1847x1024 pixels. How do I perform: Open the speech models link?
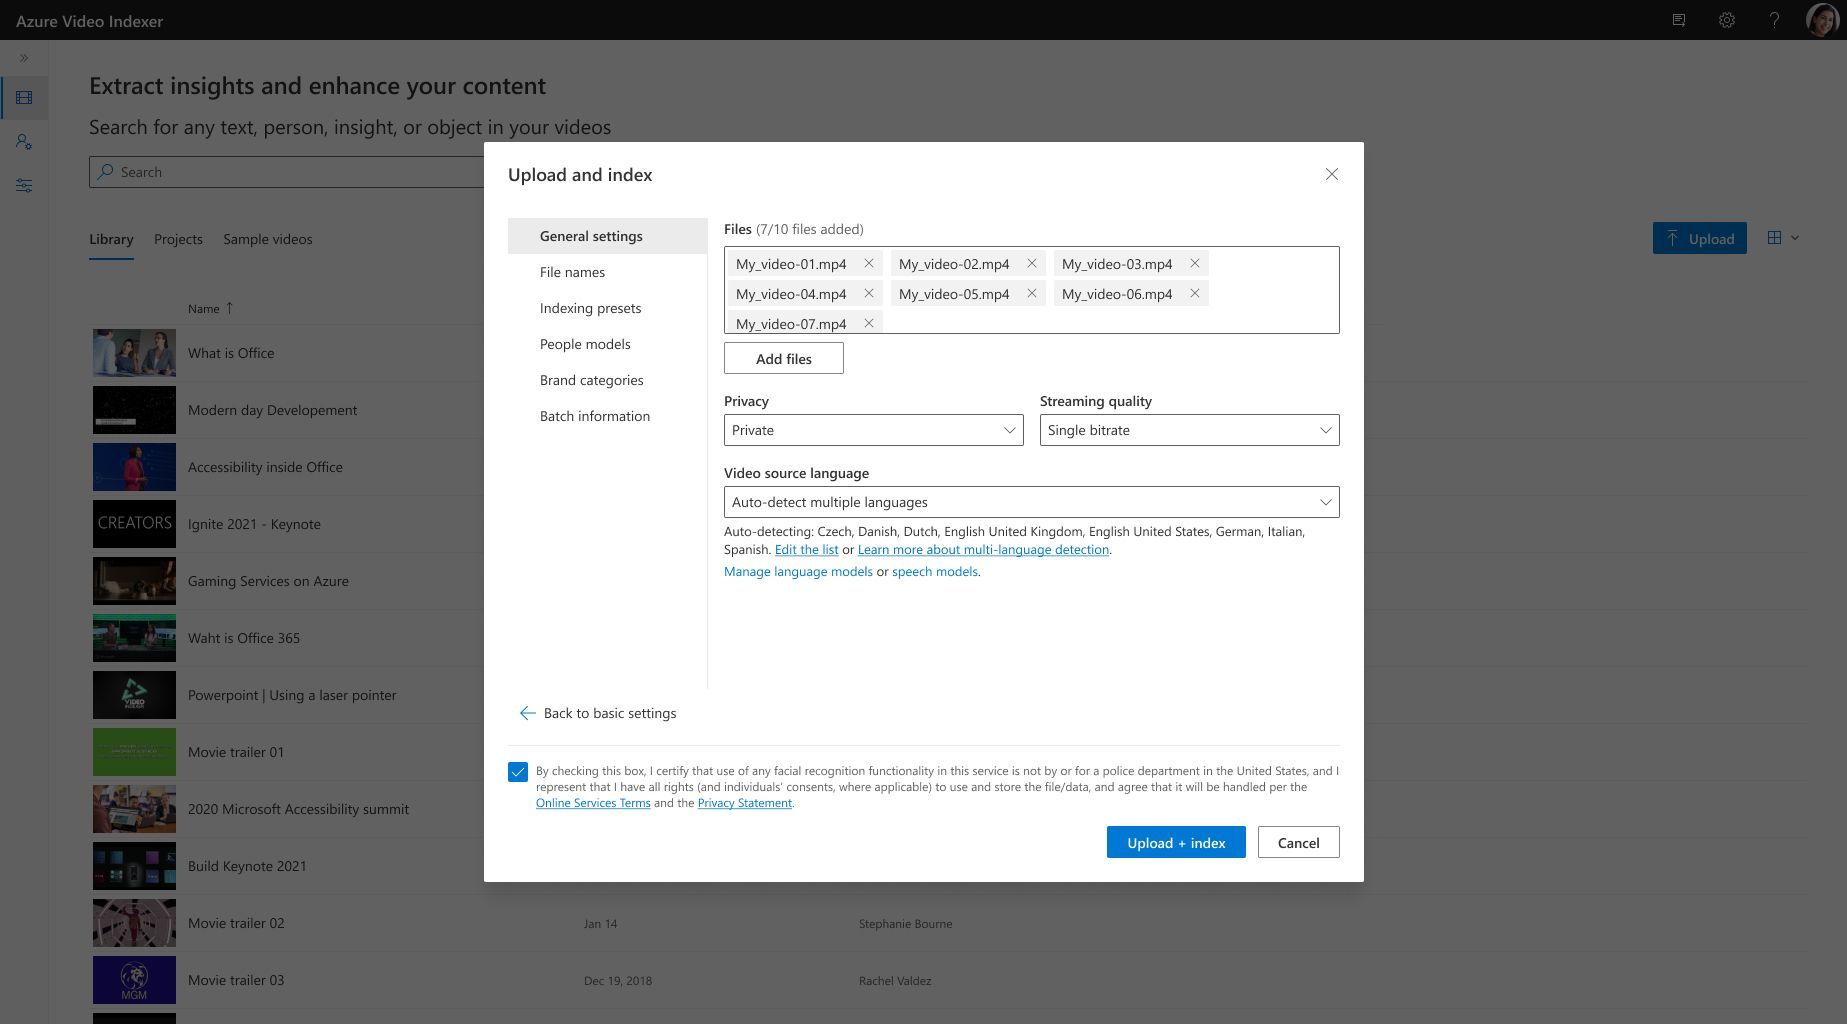click(x=934, y=572)
